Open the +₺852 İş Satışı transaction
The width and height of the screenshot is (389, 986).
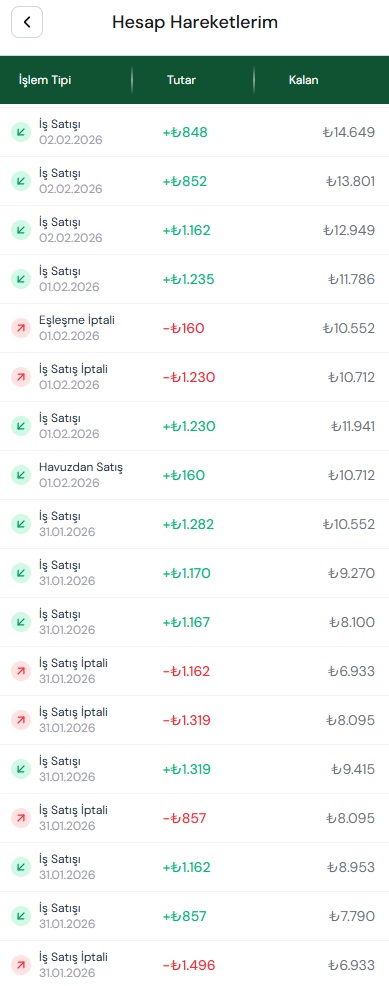[x=194, y=181]
